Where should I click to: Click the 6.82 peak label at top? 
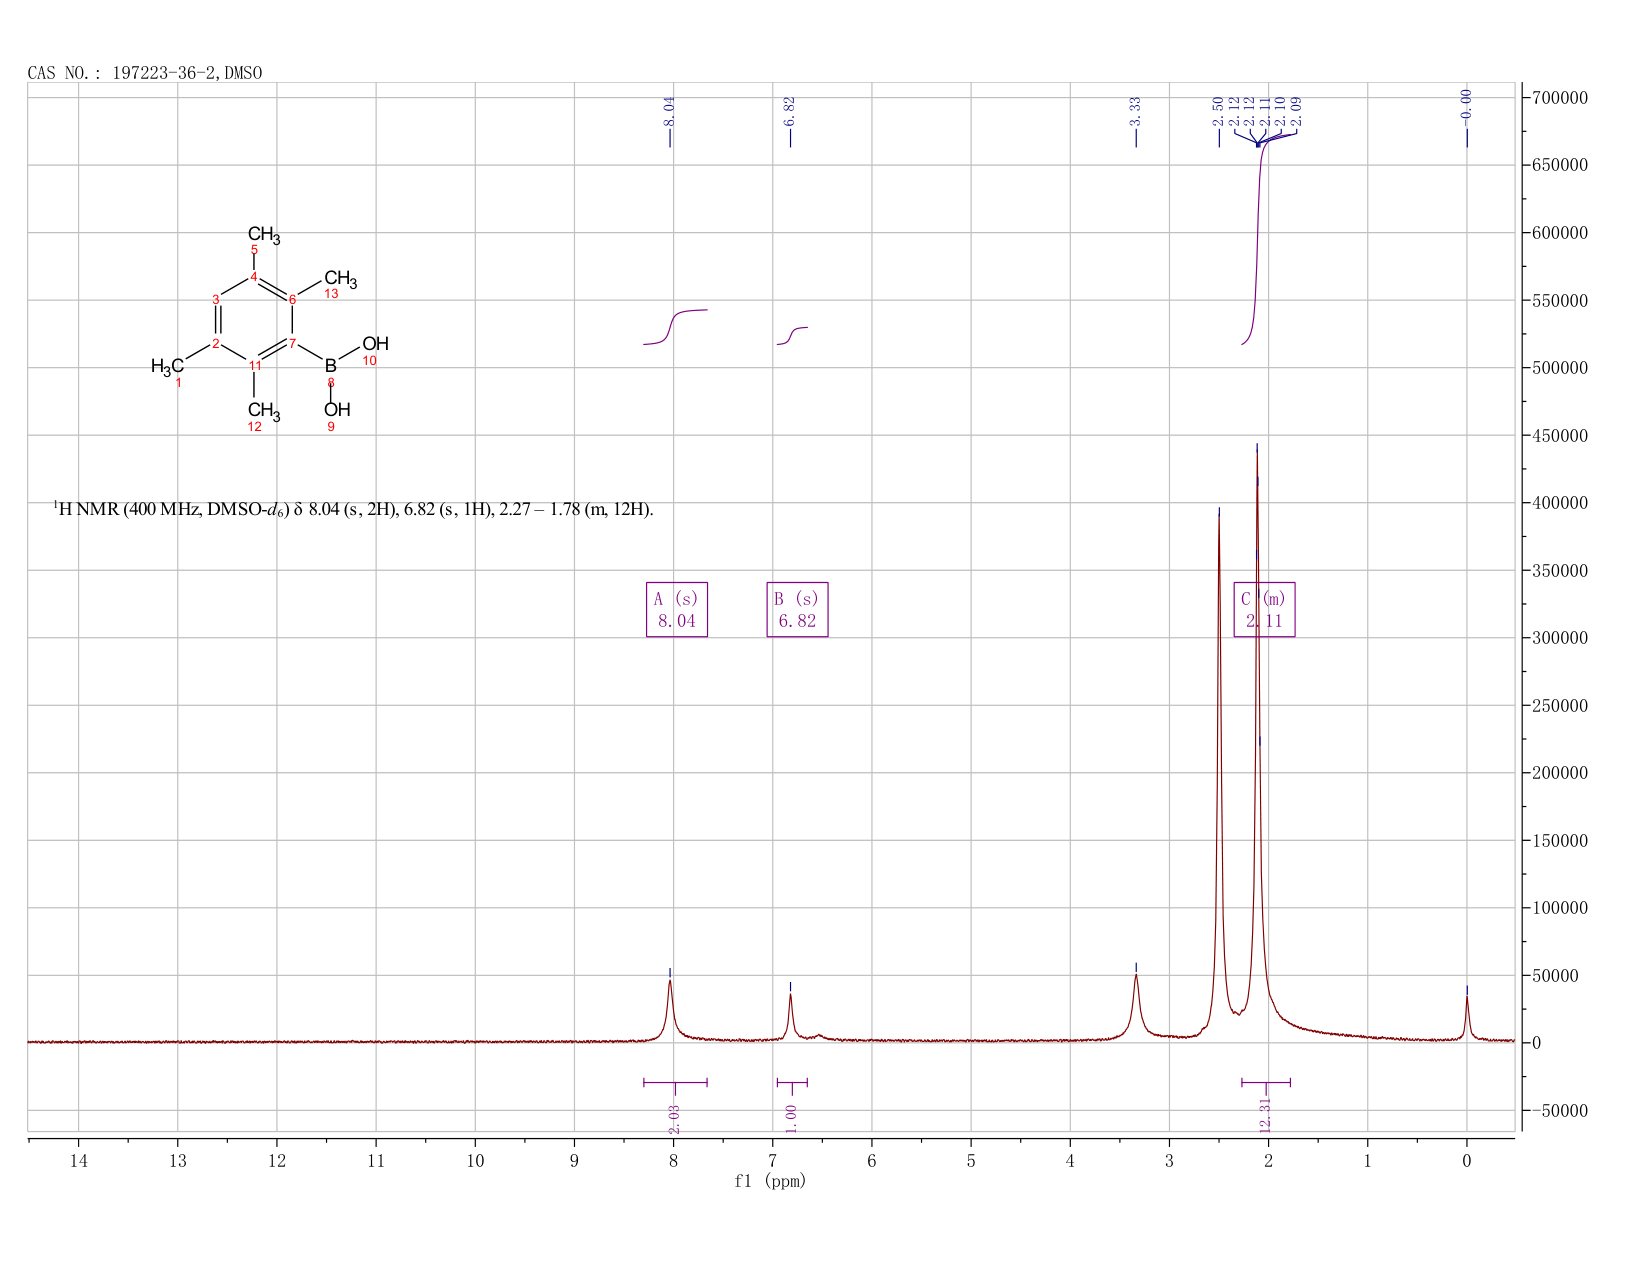coord(790,111)
